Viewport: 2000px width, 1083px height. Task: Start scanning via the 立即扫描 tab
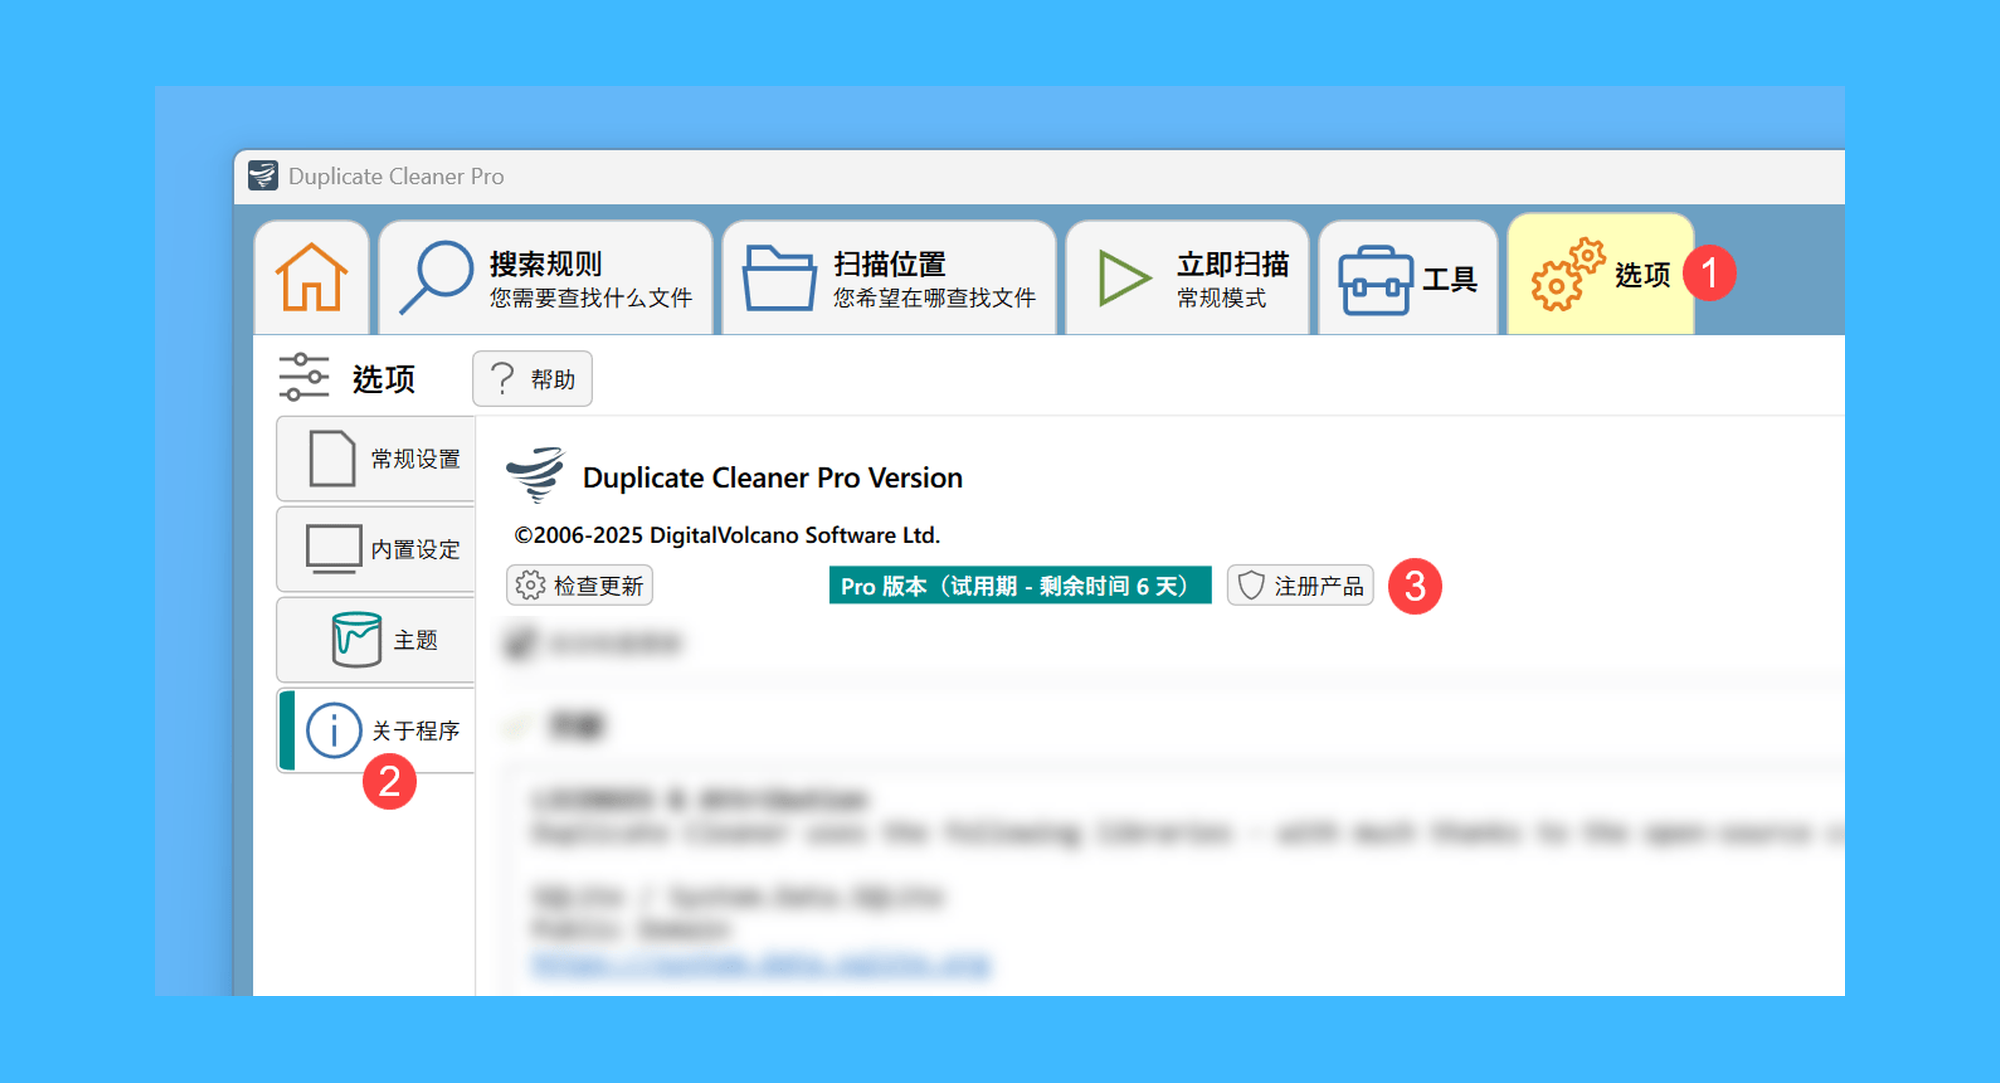click(1187, 278)
